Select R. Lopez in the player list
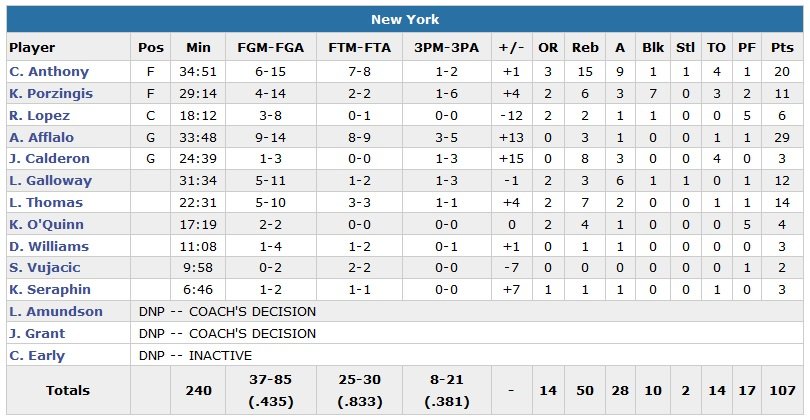This screenshot has width=810, height=420. click(40, 116)
